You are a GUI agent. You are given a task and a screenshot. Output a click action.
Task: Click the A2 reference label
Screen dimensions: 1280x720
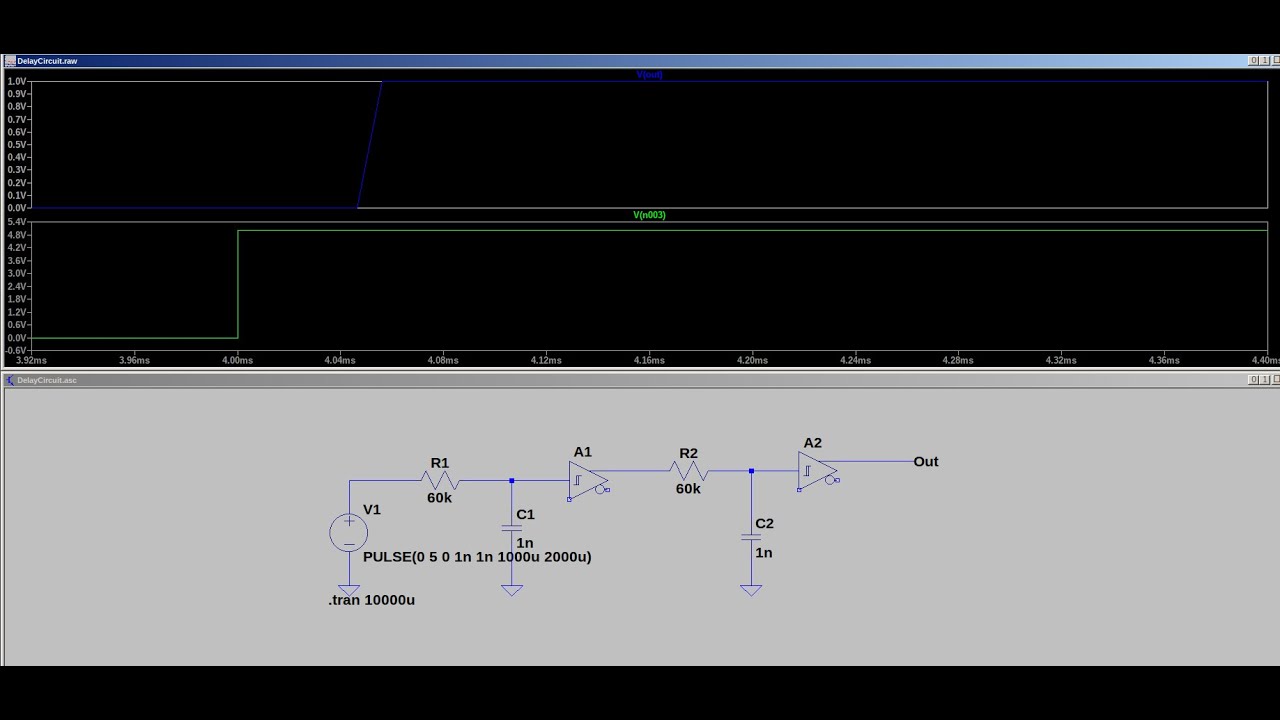[x=812, y=443]
